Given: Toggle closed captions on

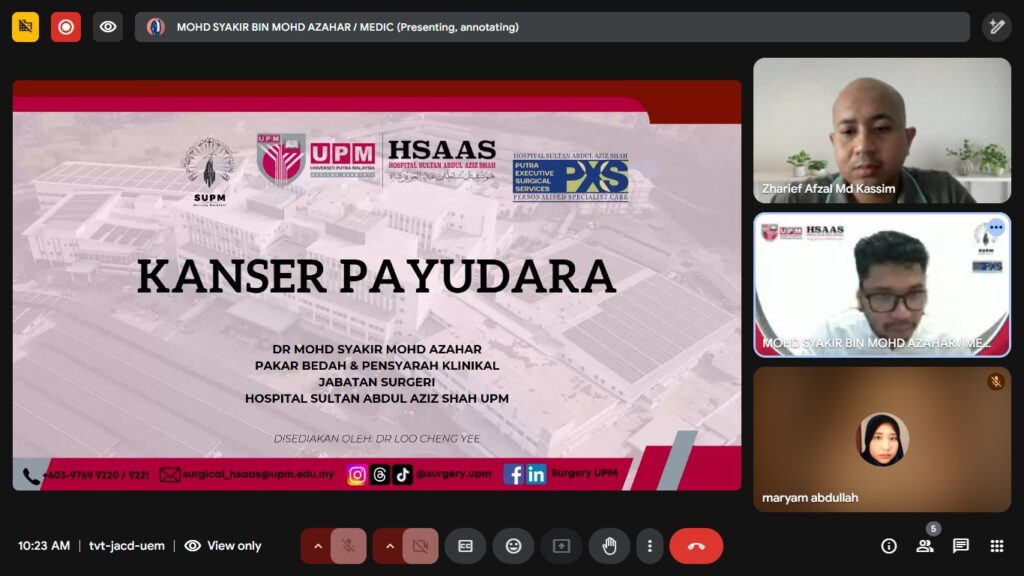Looking at the screenshot, I should tap(465, 546).
